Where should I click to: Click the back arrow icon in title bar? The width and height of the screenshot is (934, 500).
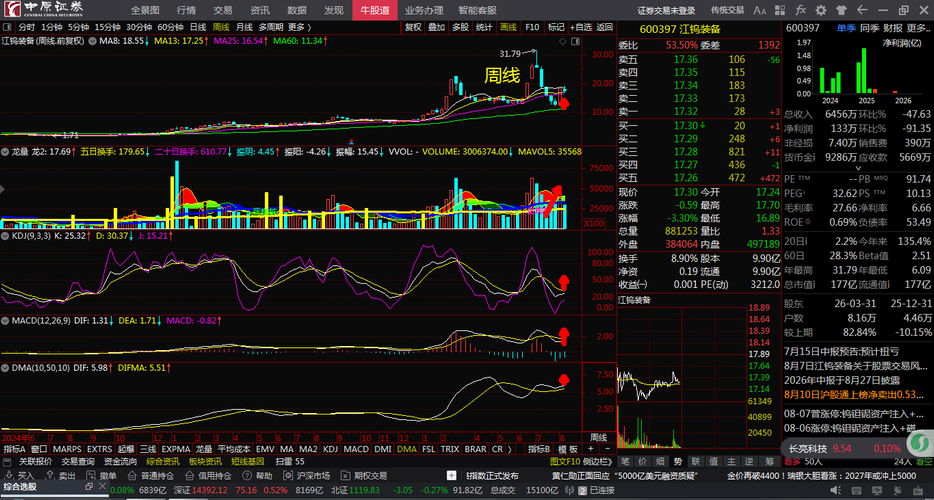pos(861,10)
